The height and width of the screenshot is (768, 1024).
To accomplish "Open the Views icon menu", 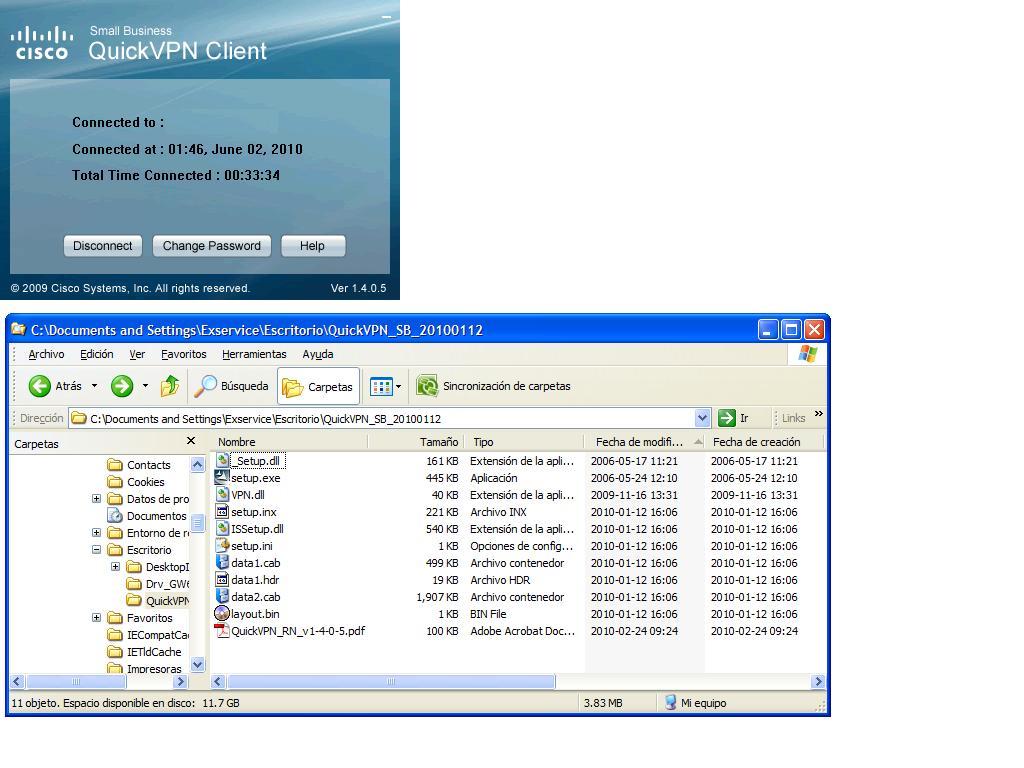I will [381, 387].
